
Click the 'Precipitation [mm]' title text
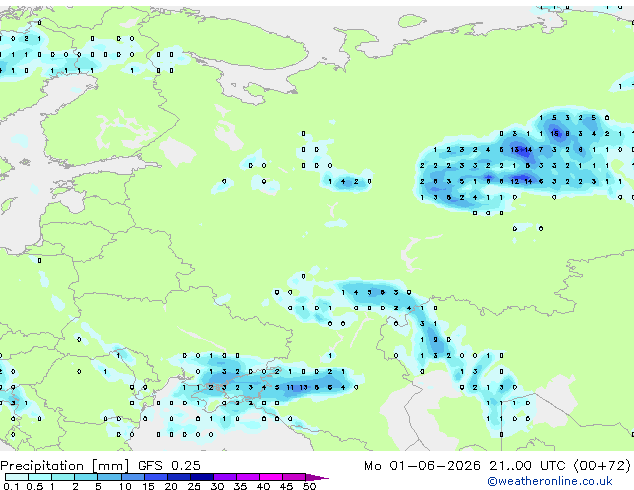pyautogui.click(x=64, y=466)
